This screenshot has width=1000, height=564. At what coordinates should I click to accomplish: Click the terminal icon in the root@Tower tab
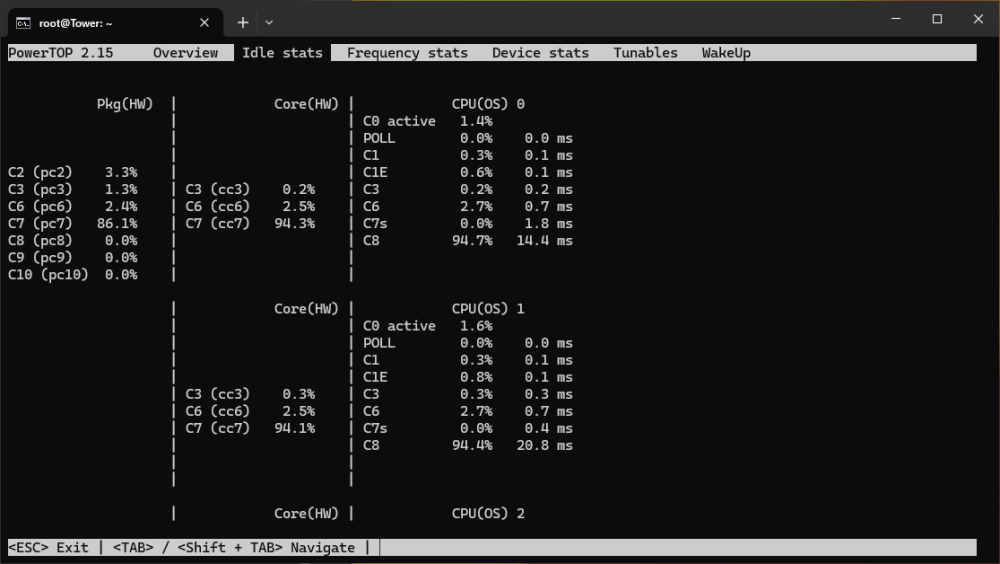tap(24, 23)
